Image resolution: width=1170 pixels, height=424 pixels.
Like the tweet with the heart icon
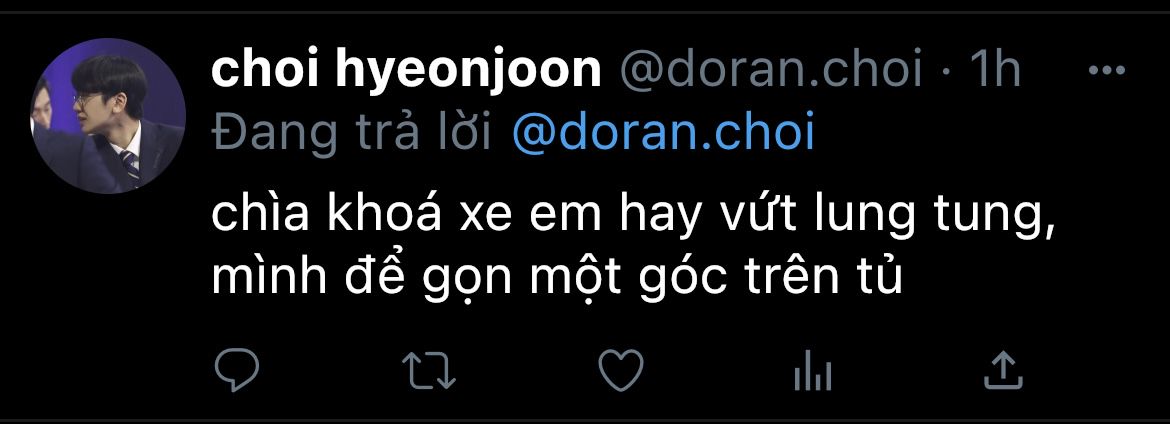pos(622,370)
